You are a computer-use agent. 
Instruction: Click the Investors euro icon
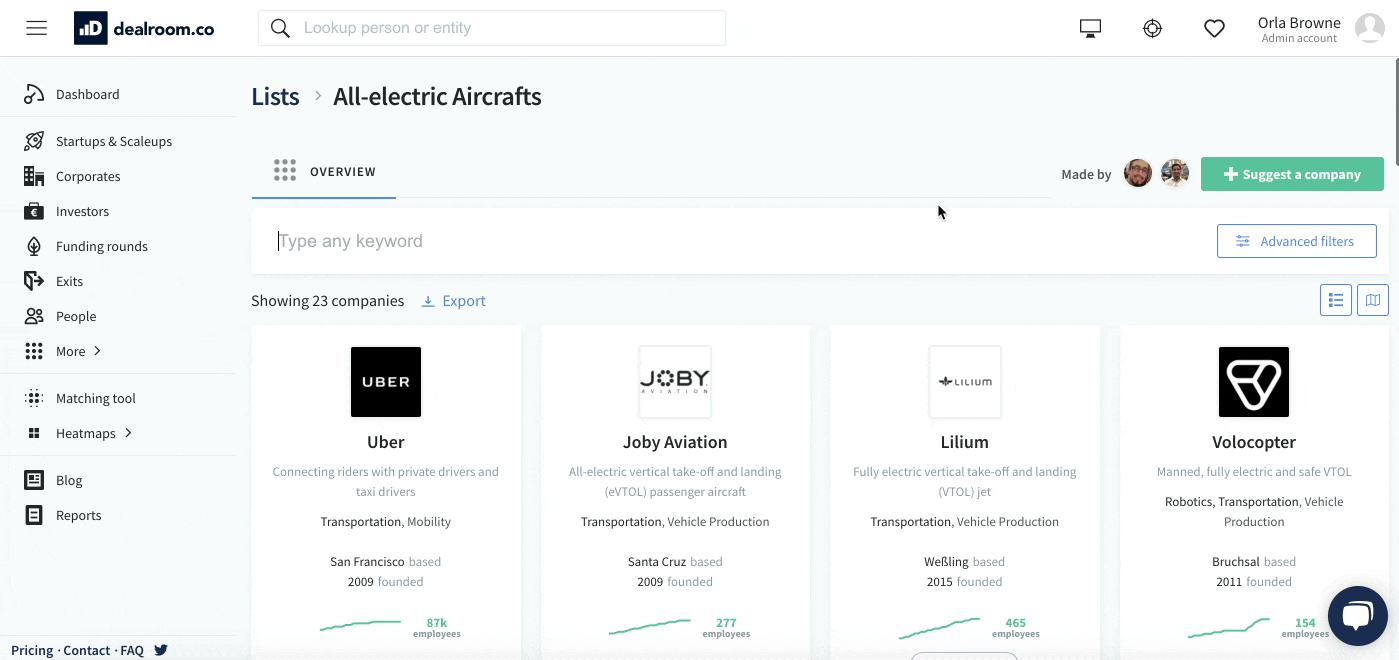click(34, 211)
